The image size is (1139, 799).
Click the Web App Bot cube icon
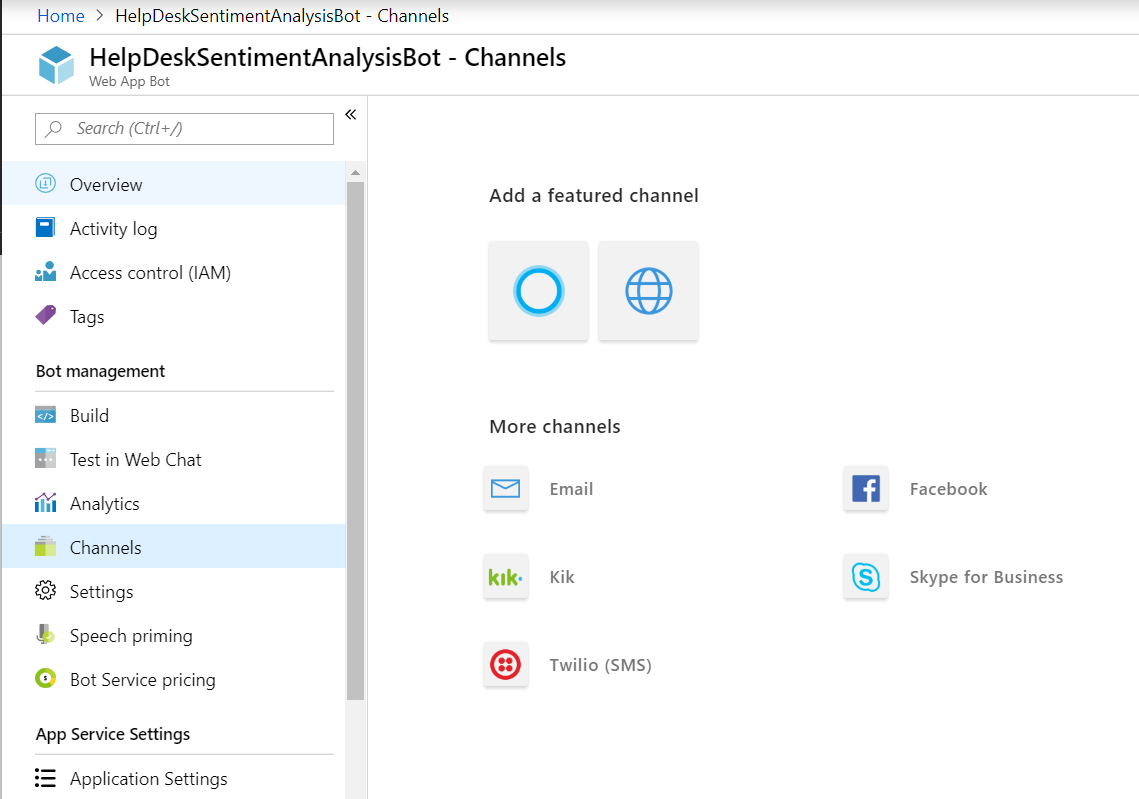click(x=56, y=66)
